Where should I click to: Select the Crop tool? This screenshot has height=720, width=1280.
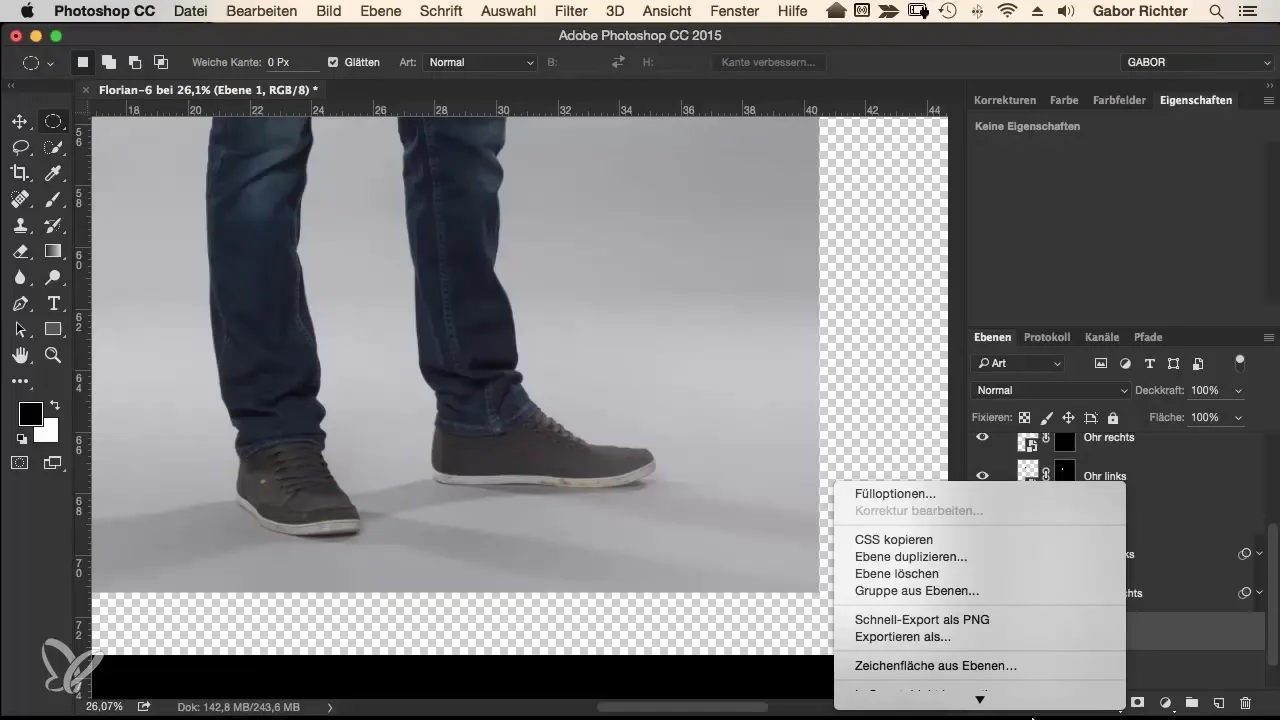tap(19, 174)
